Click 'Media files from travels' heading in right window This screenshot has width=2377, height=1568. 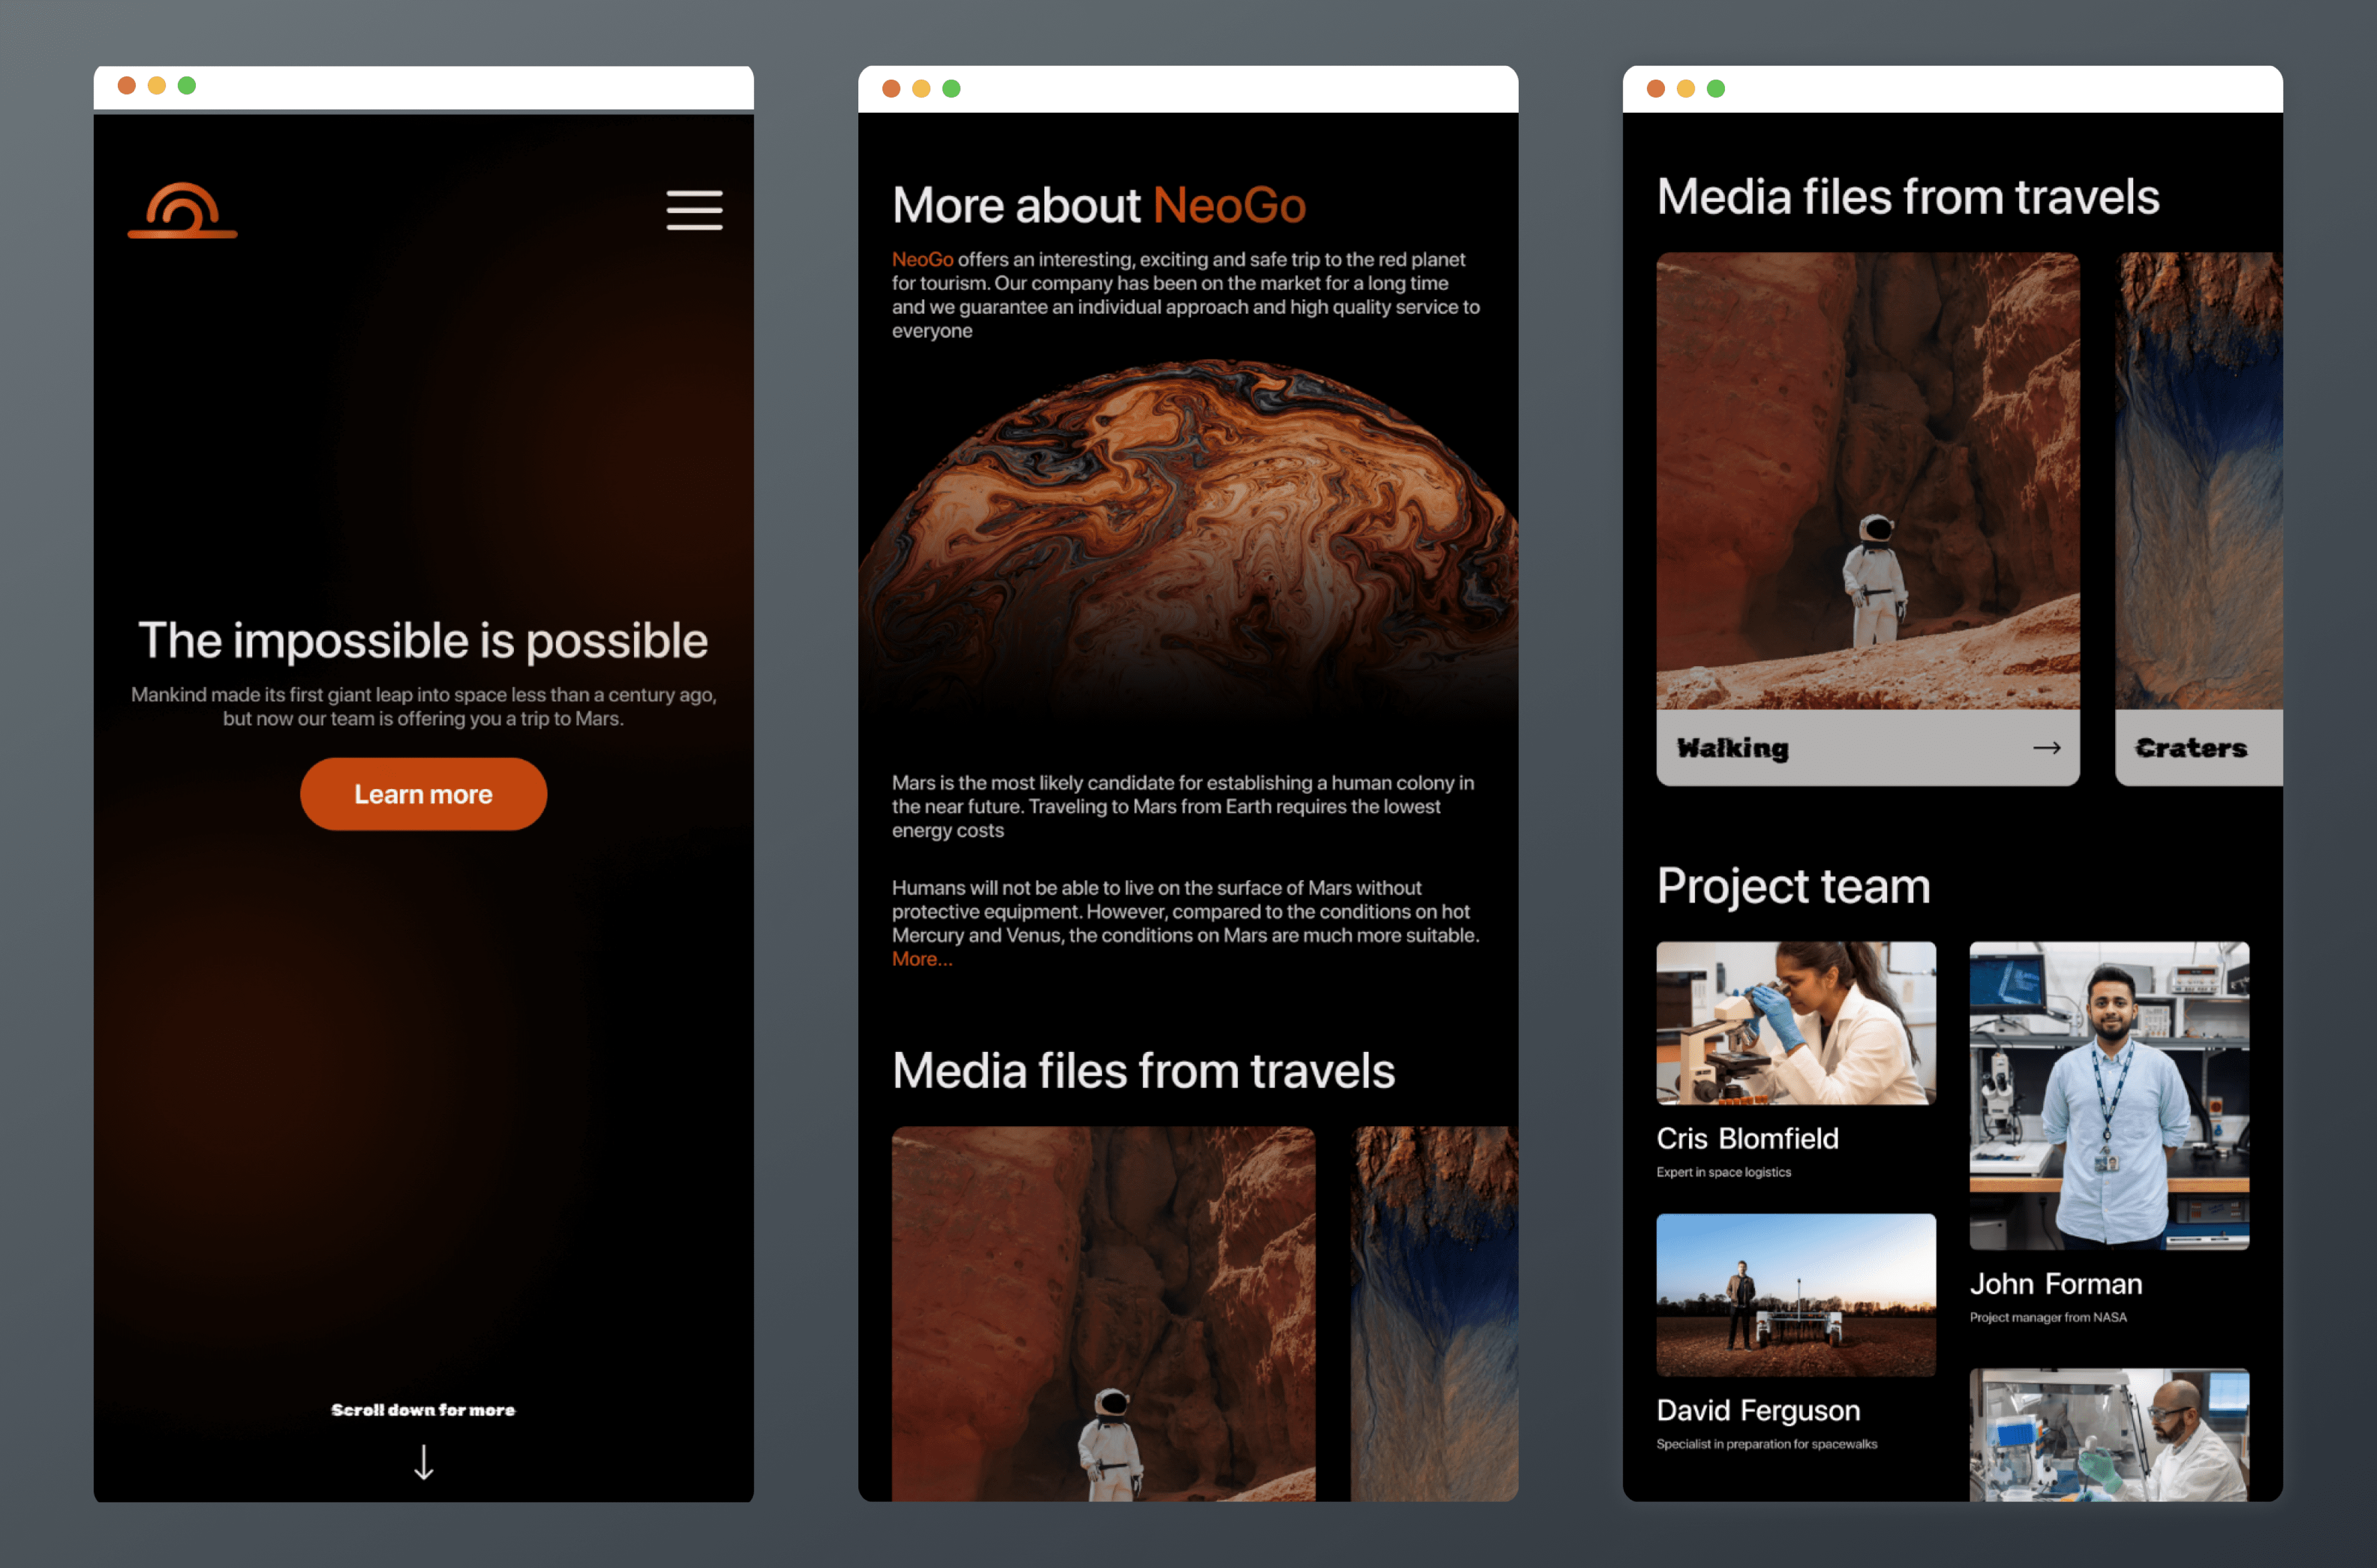(1908, 197)
